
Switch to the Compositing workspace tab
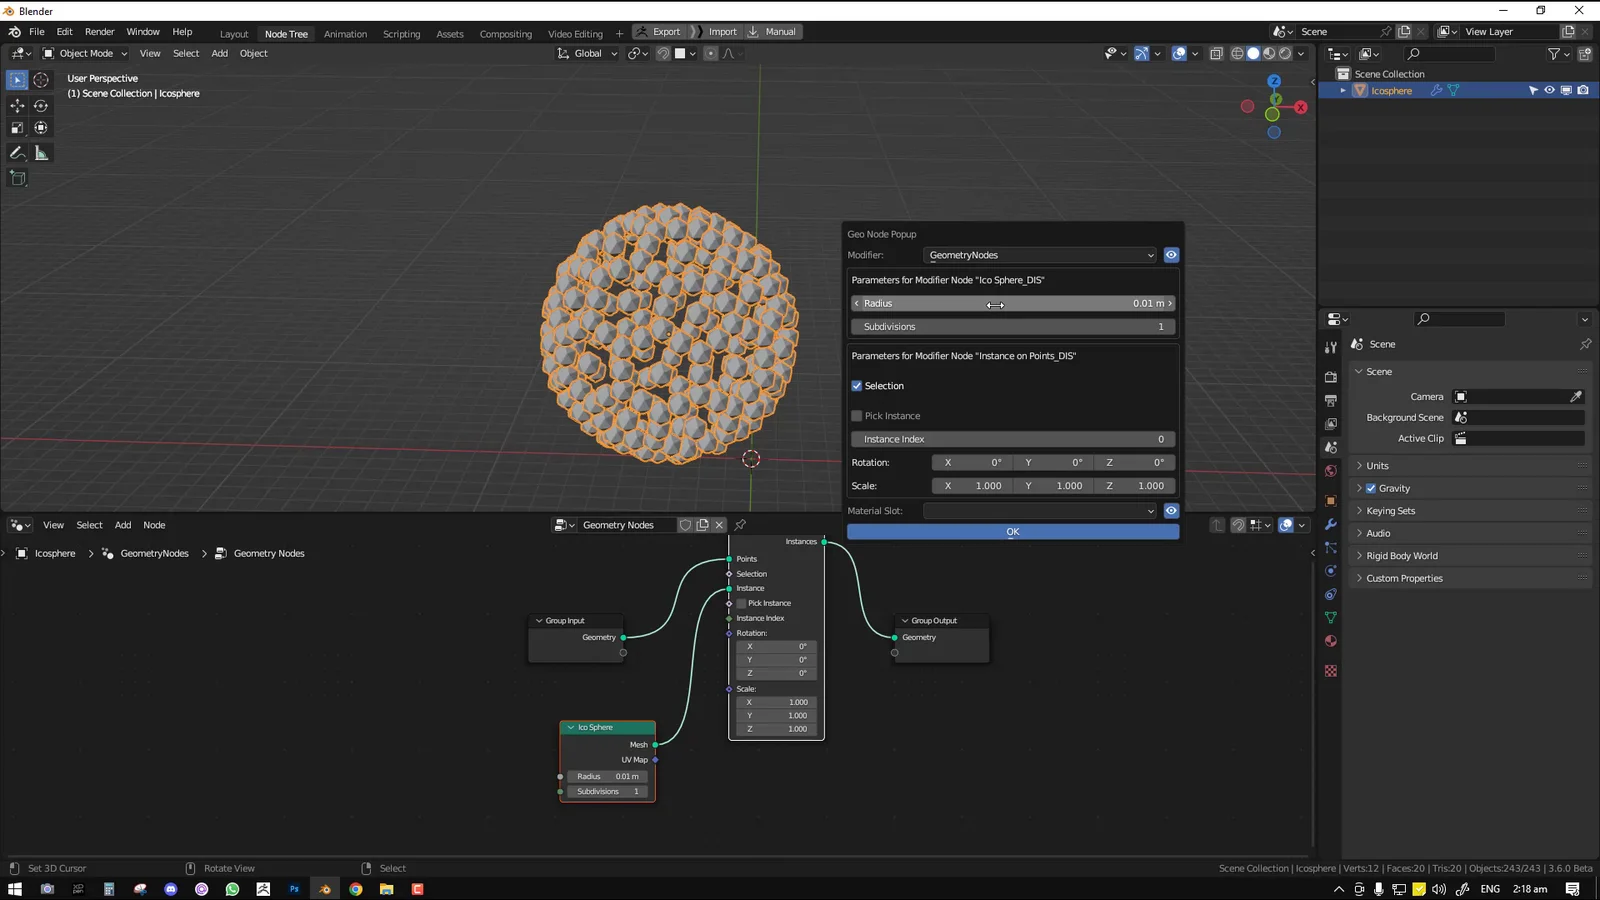[x=505, y=32]
